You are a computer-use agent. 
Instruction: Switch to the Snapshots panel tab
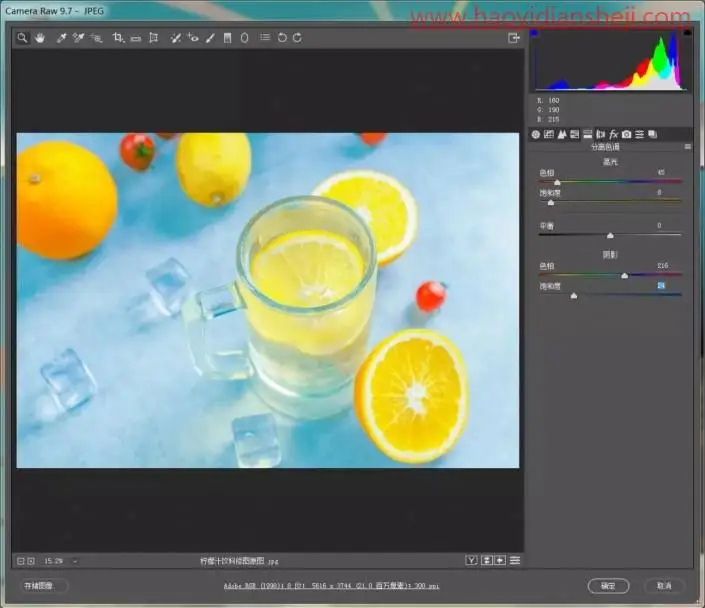click(652, 134)
